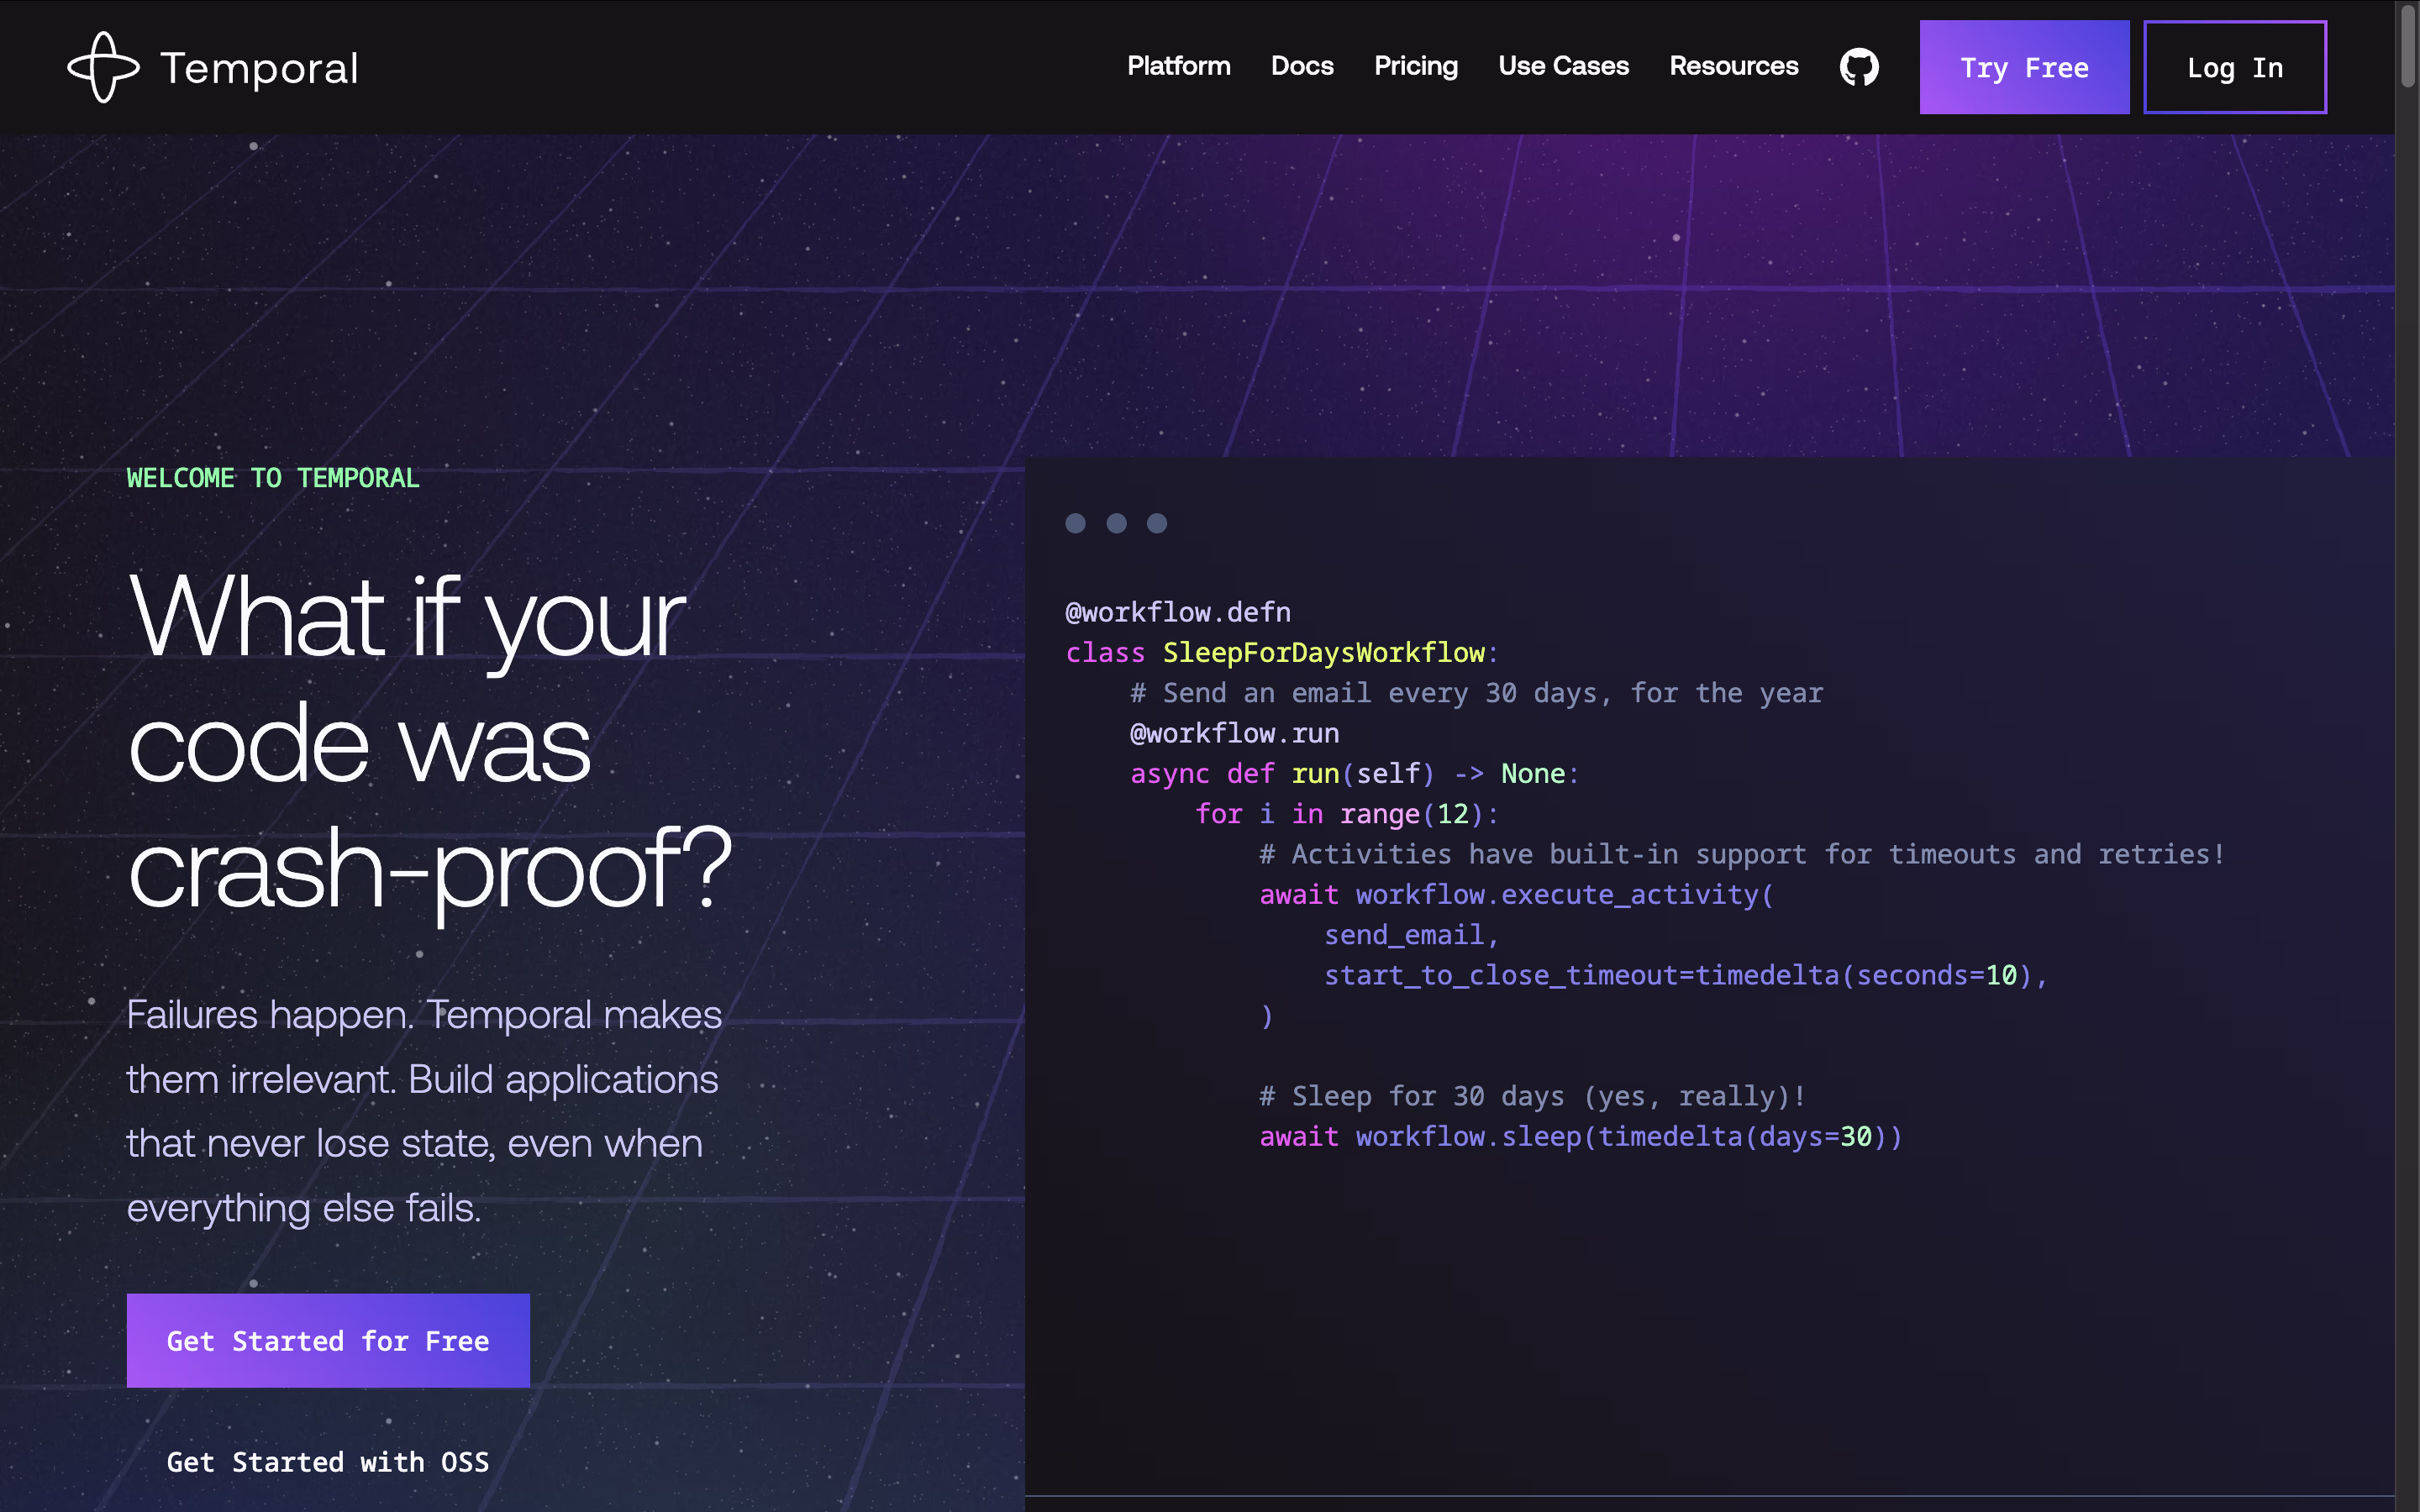Click the "await workflow.execute_activity(" line
2420x1512 pixels.
coord(1517,894)
